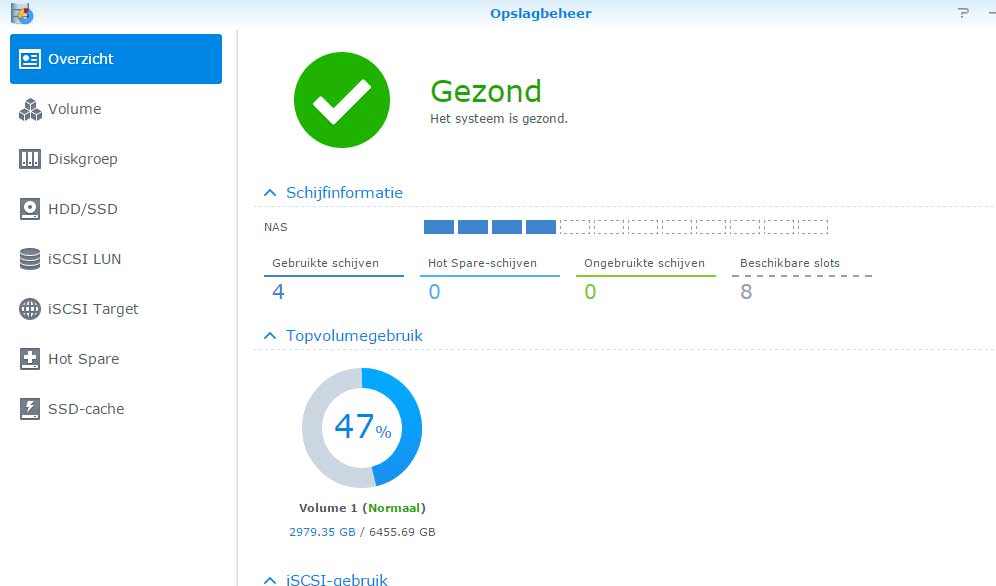This screenshot has height=586, width=996.
Task: Click the Opslagbeheer app icon in title bar
Action: pyautogui.click(x=21, y=13)
